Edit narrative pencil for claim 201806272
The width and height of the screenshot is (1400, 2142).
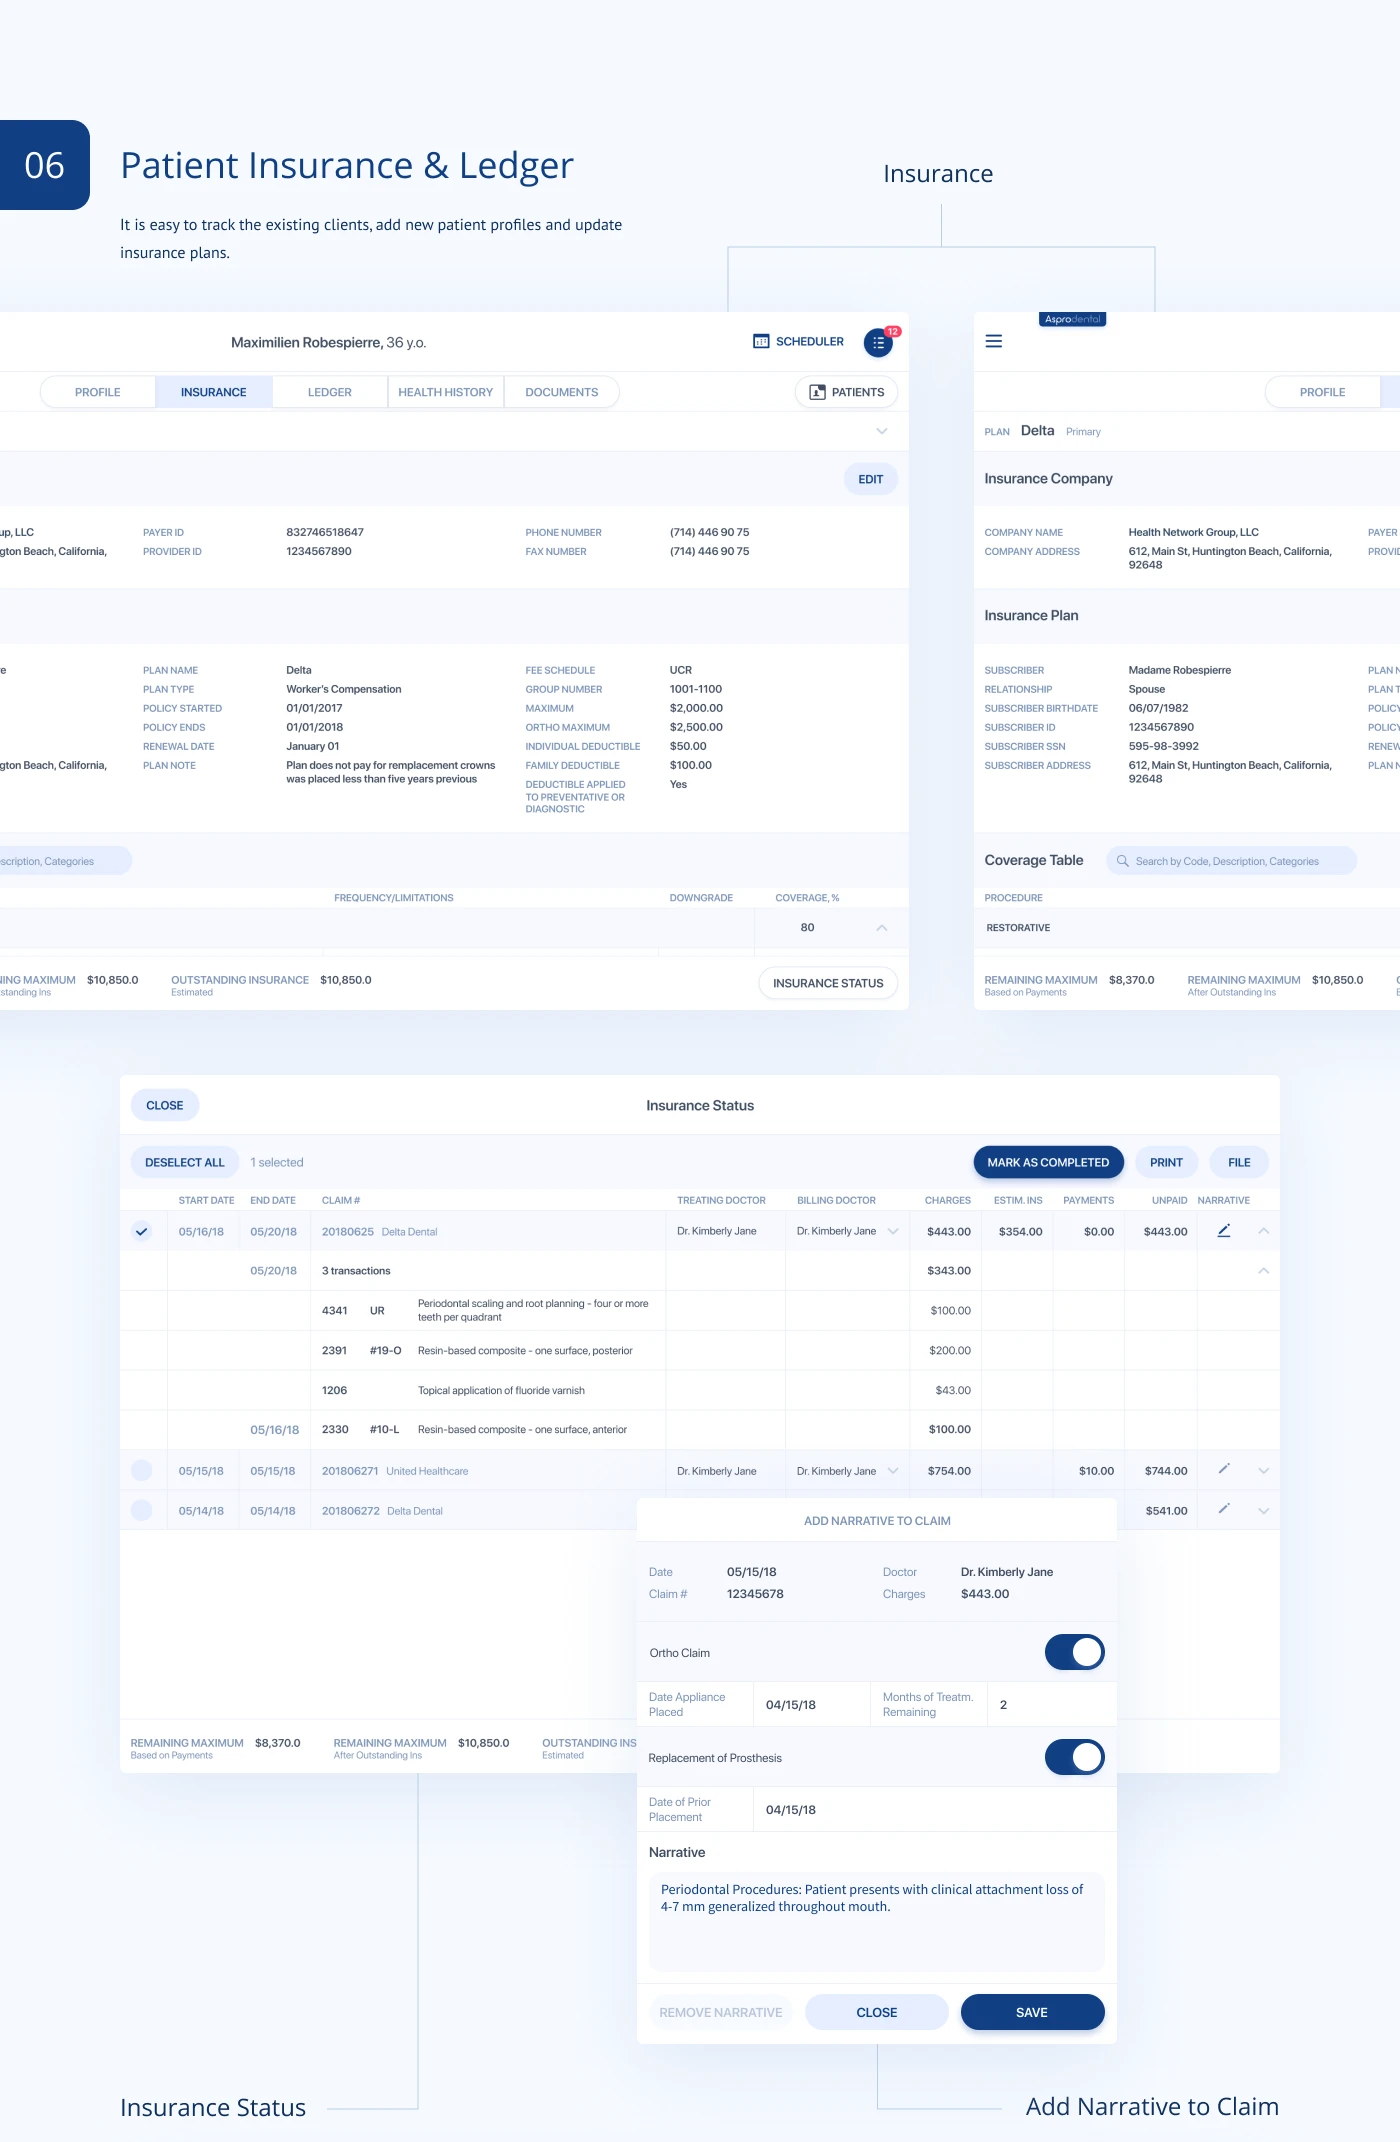tap(1223, 1509)
